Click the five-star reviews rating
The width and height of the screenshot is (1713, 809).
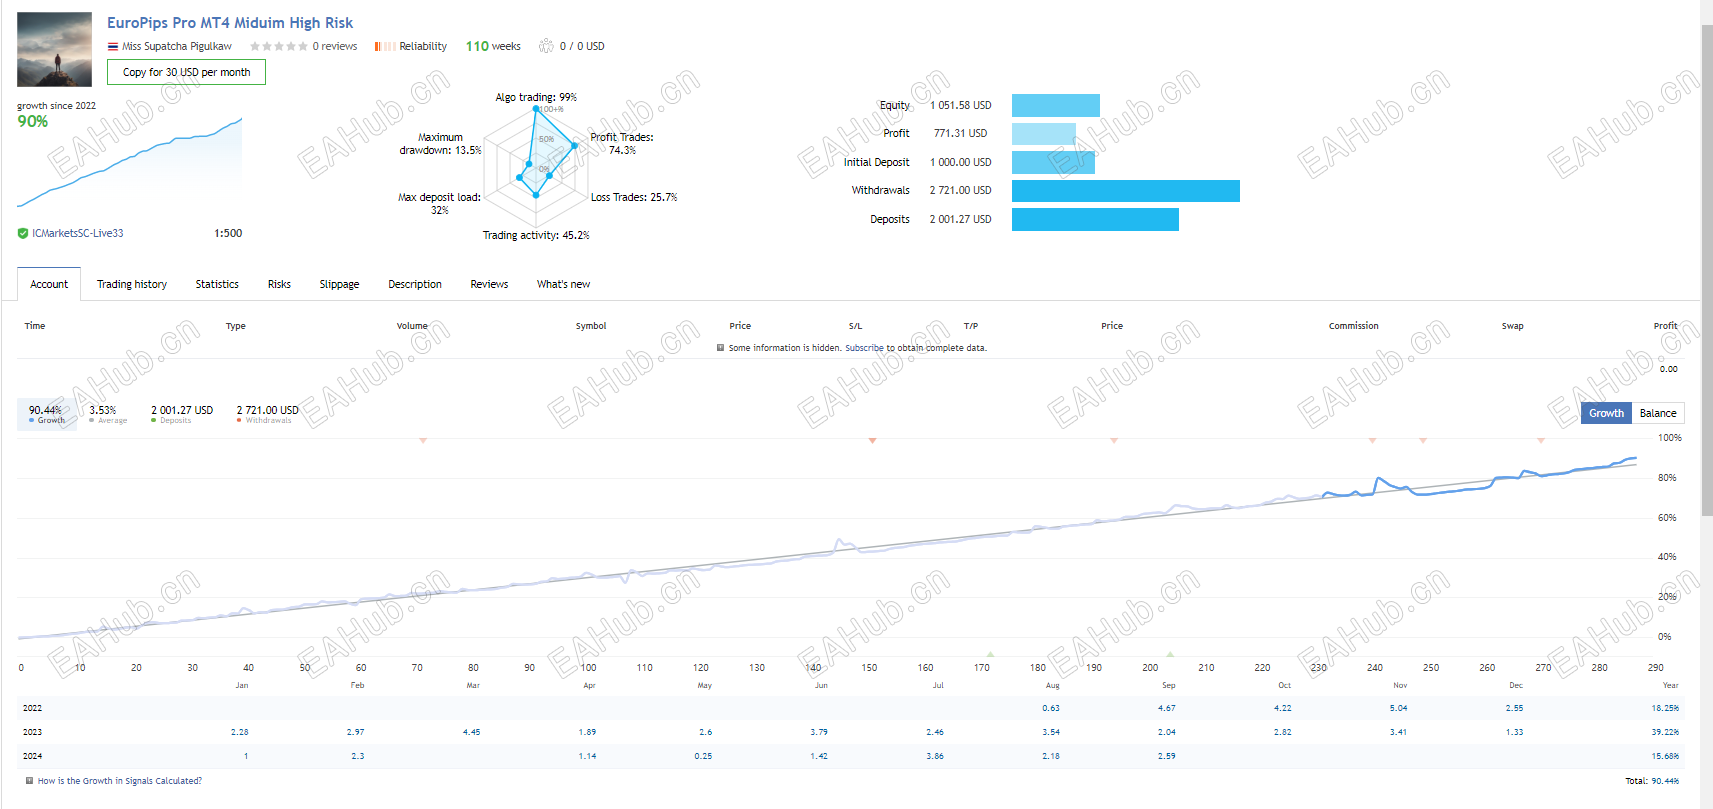pyautogui.click(x=279, y=46)
